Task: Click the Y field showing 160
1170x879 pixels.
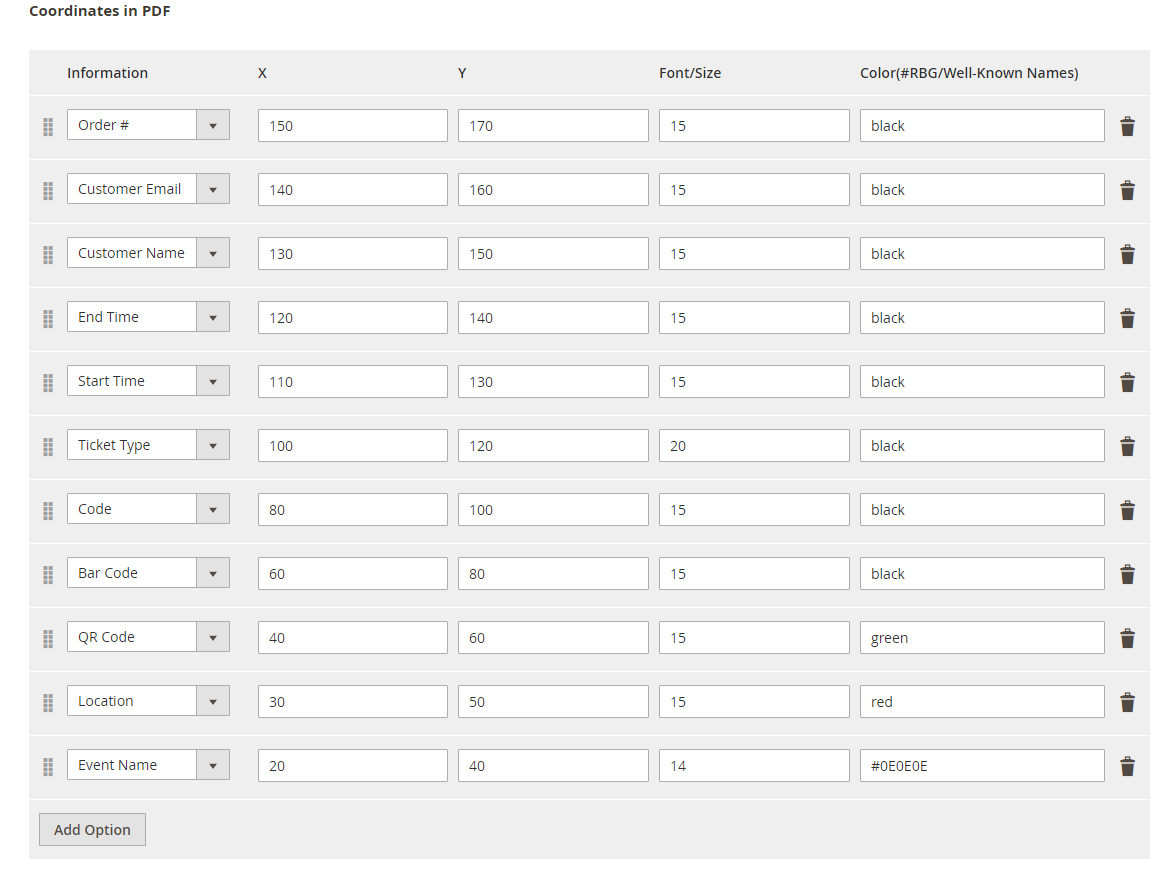Action: 553,190
